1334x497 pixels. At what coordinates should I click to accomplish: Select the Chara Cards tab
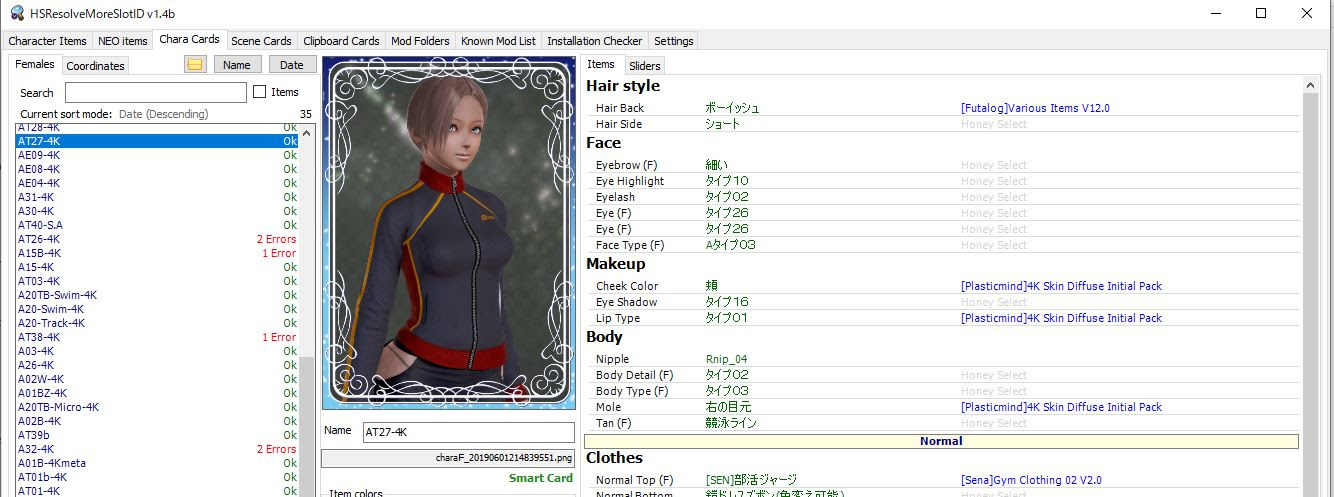189,40
